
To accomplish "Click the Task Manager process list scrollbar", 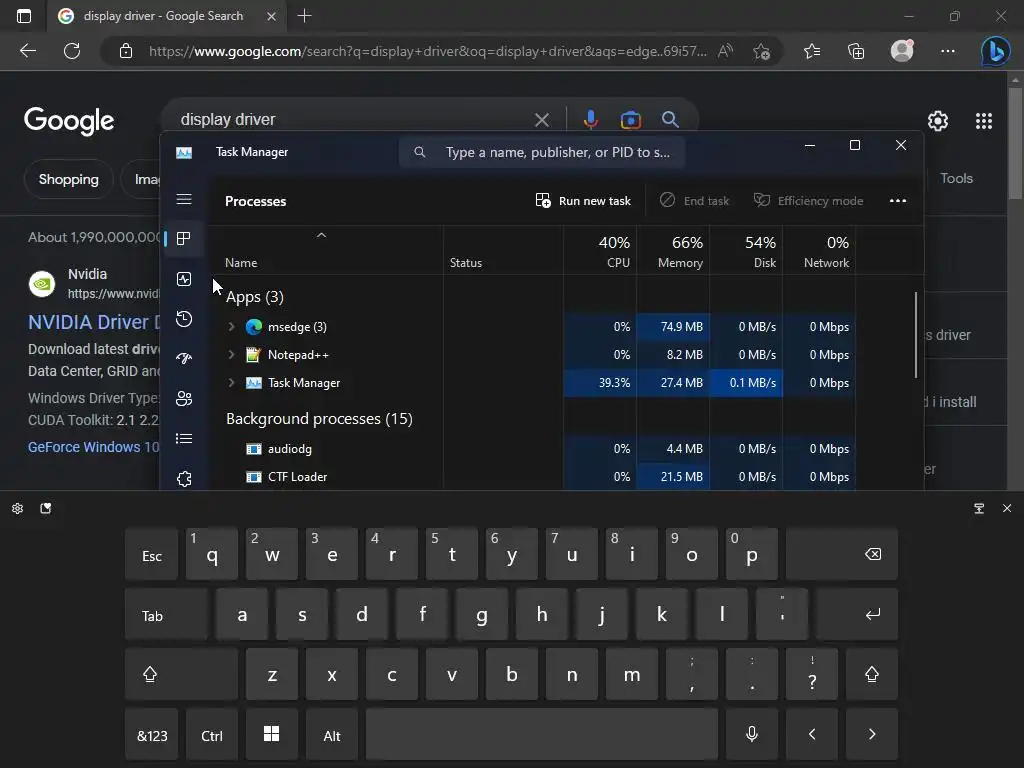I will click(x=916, y=335).
